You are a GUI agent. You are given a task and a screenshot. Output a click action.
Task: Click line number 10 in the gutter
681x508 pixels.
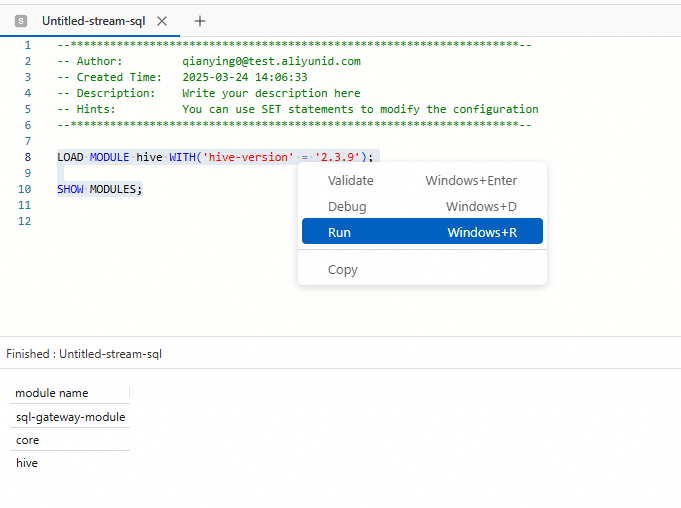24,189
